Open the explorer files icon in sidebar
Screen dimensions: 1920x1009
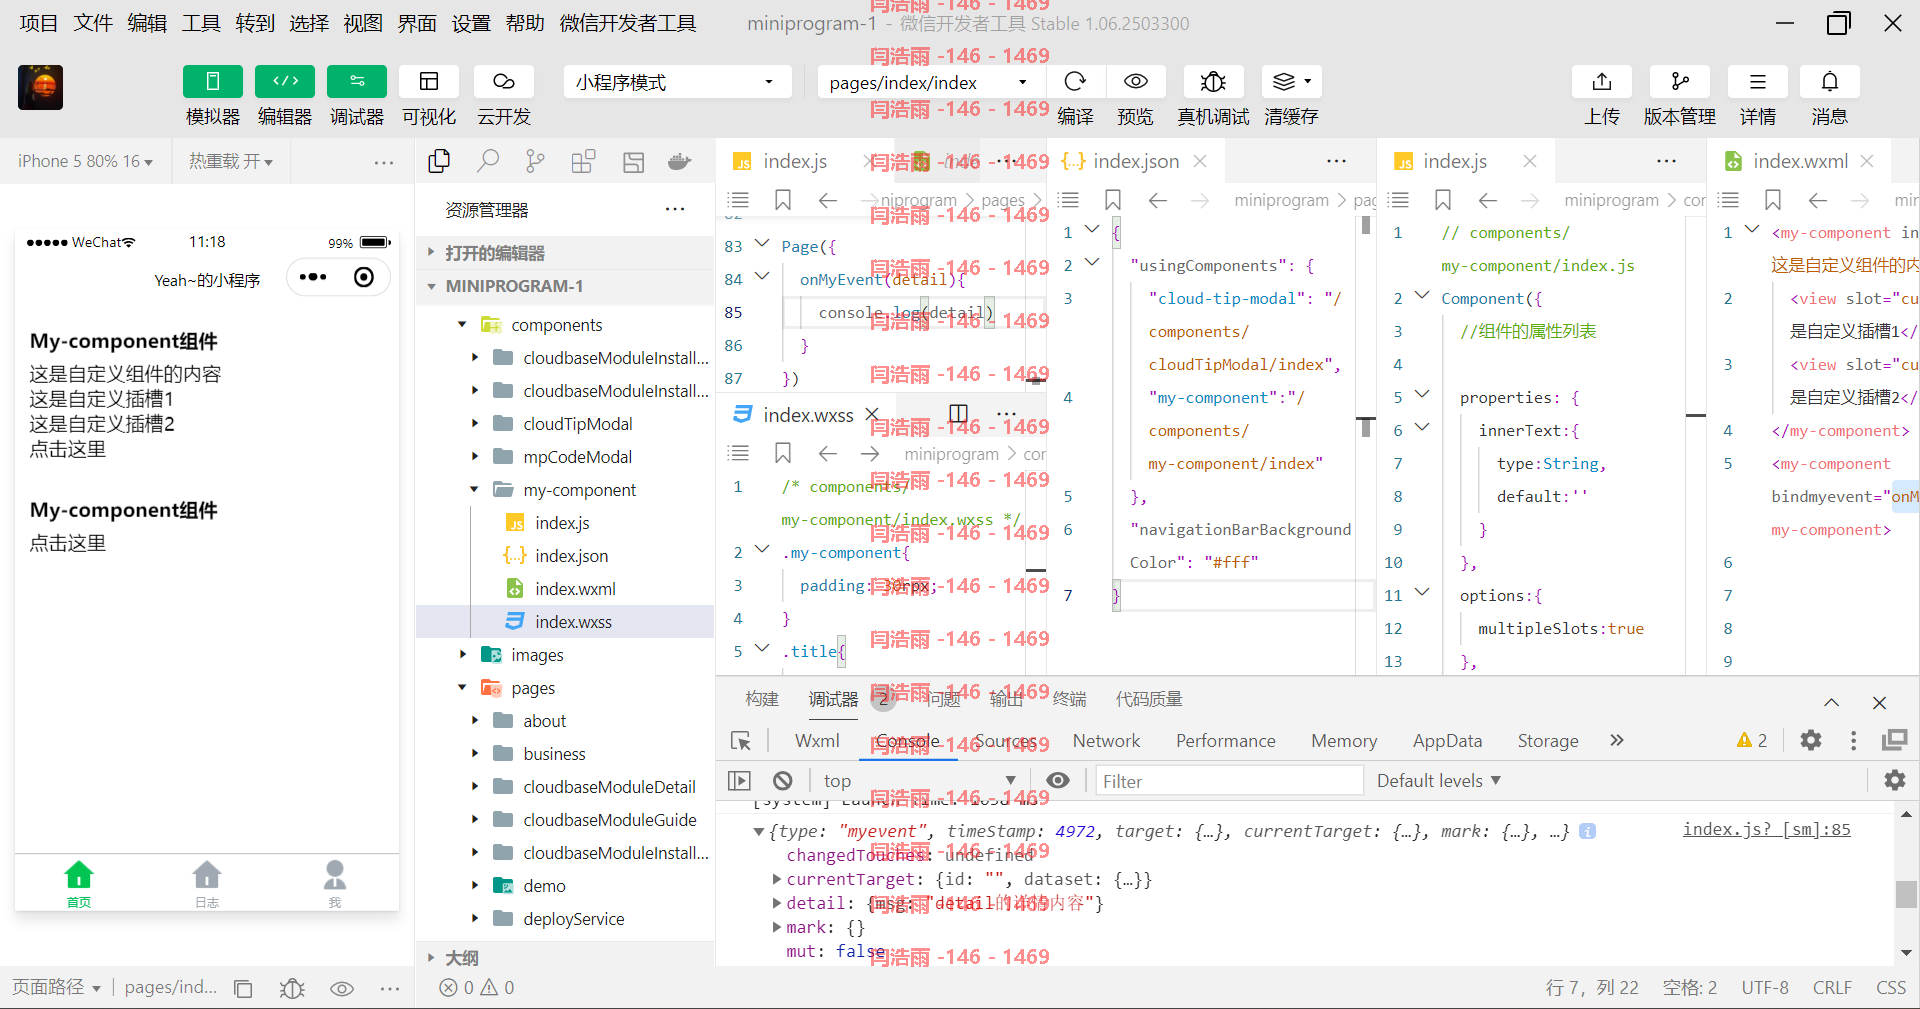pos(439,161)
